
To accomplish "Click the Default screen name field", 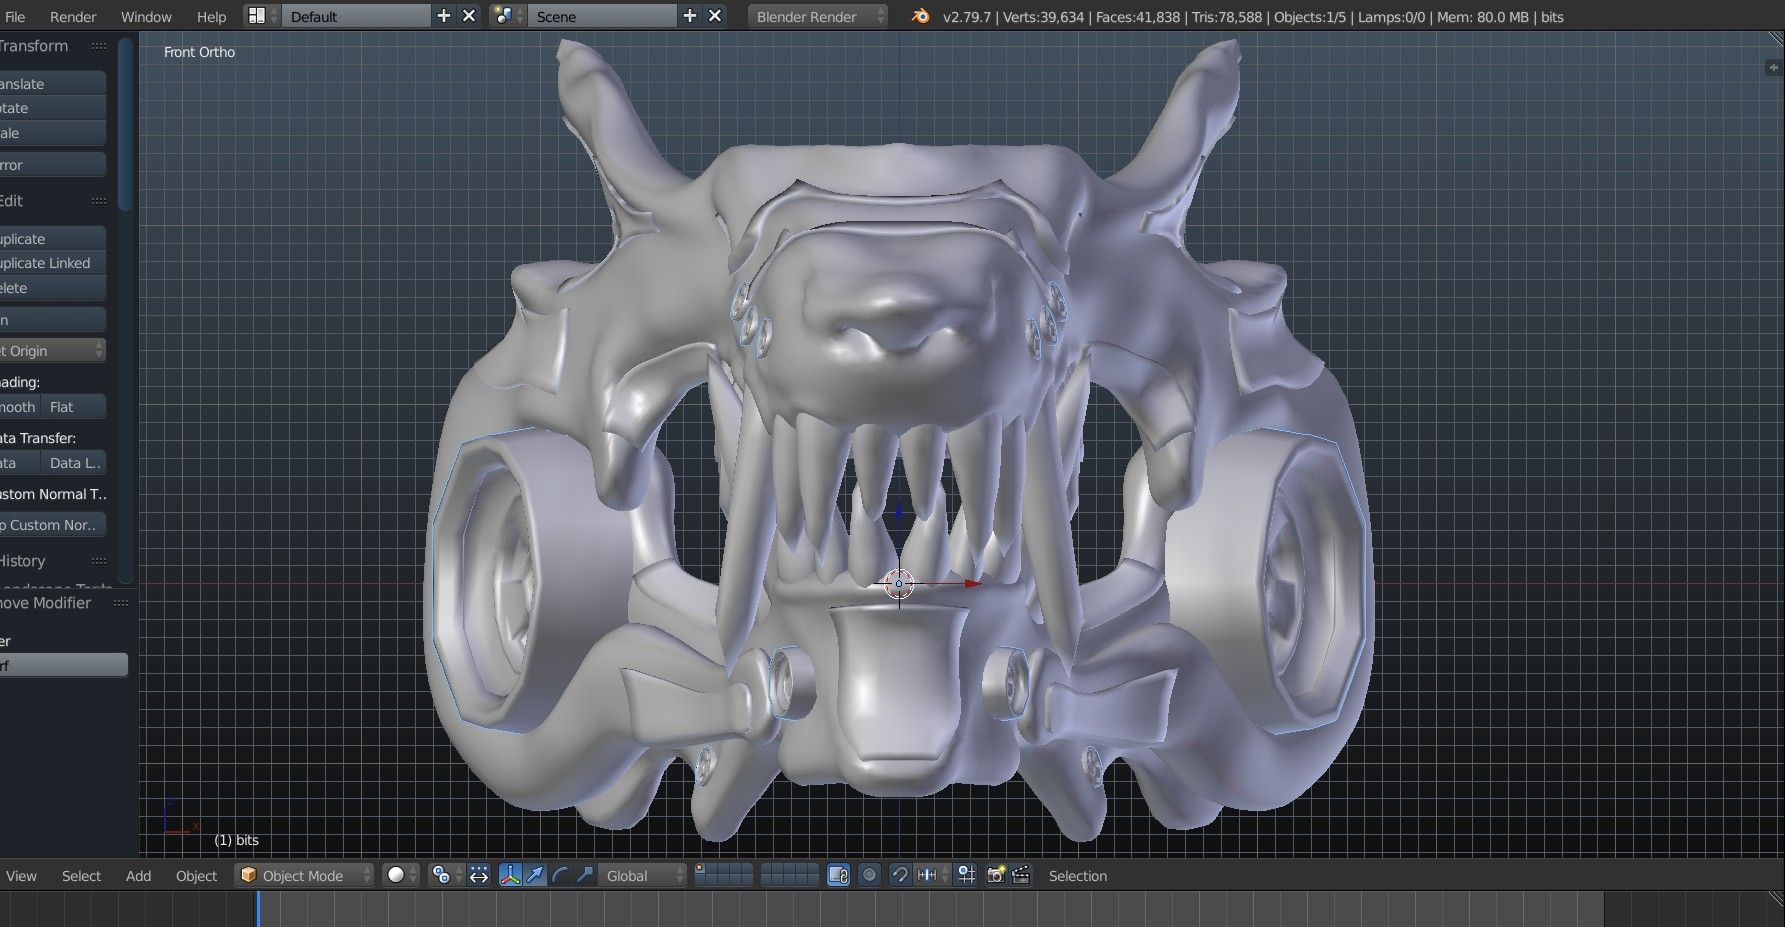I will point(357,16).
